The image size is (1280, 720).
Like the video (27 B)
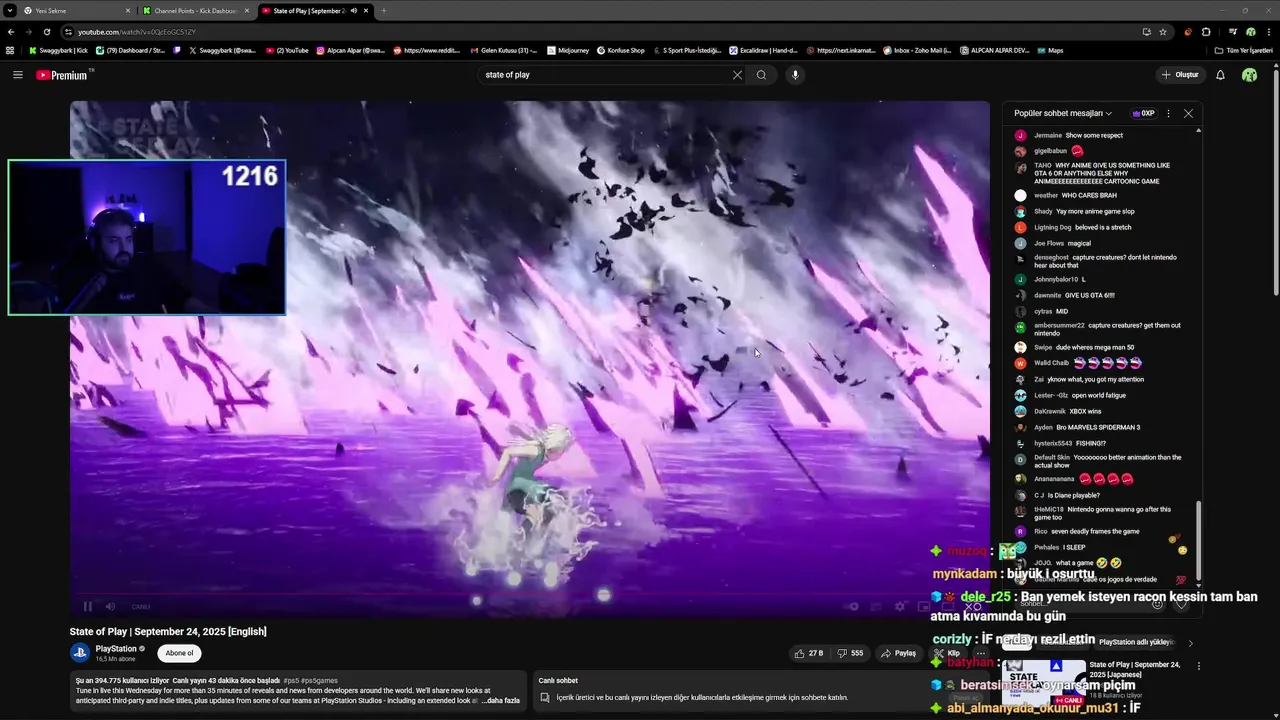click(808, 653)
